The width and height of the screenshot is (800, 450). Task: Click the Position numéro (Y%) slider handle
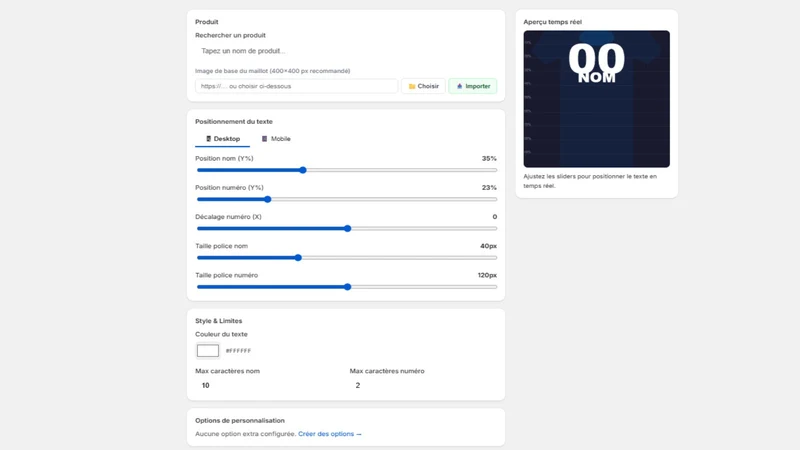[267, 199]
